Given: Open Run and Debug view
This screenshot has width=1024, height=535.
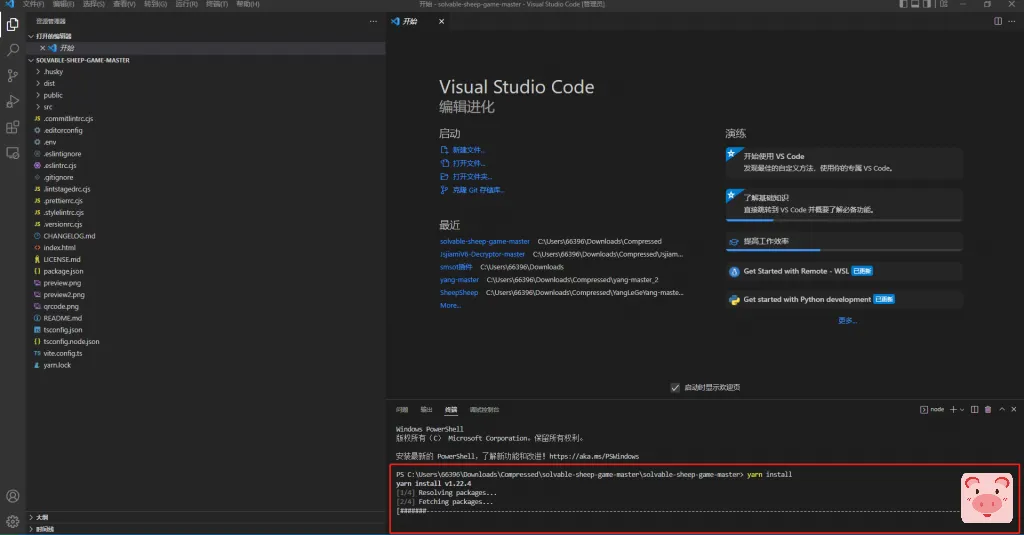Looking at the screenshot, I should coord(13,101).
